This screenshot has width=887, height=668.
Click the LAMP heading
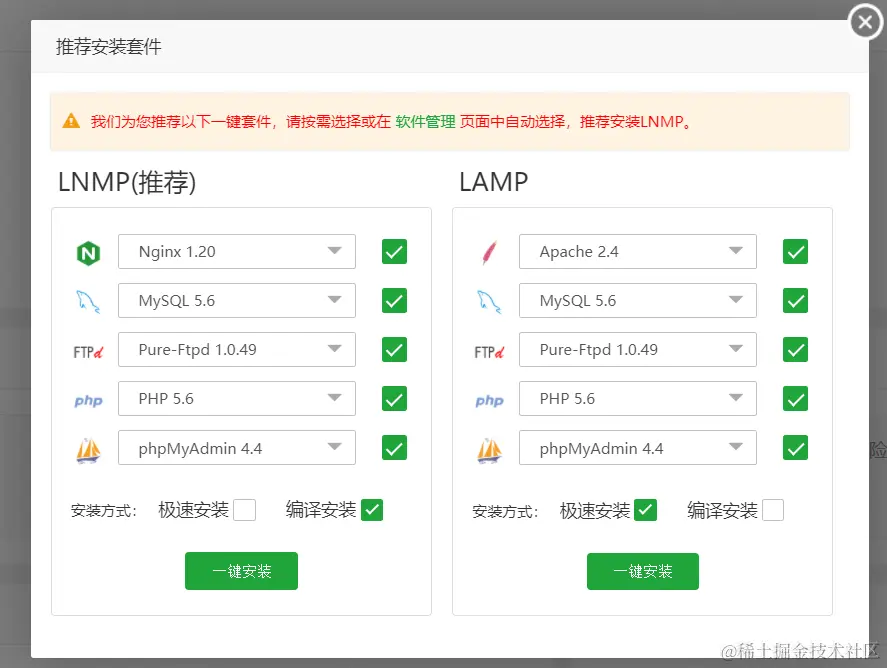point(494,182)
